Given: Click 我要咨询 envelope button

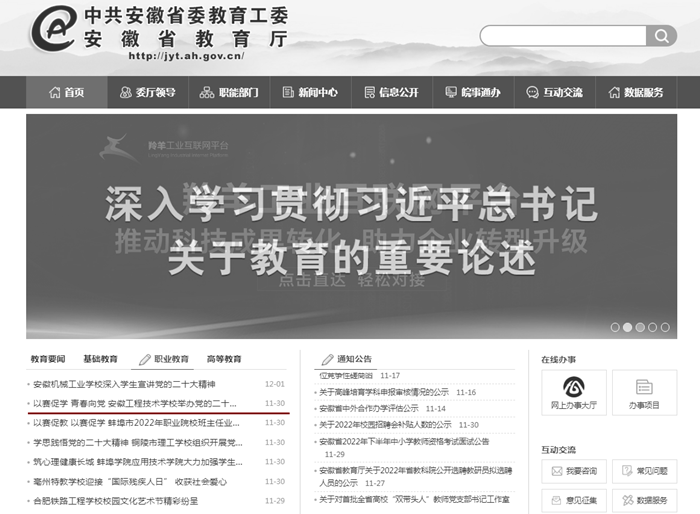Looking at the screenshot, I should (x=573, y=471).
